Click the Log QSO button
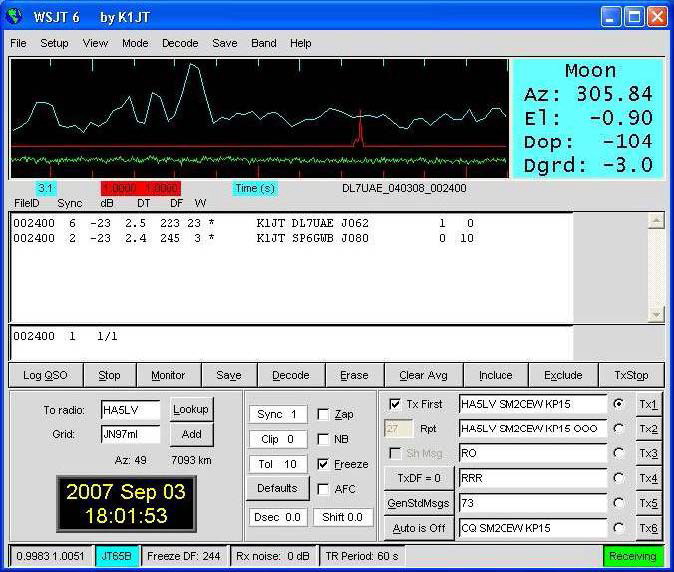 [x=45, y=375]
